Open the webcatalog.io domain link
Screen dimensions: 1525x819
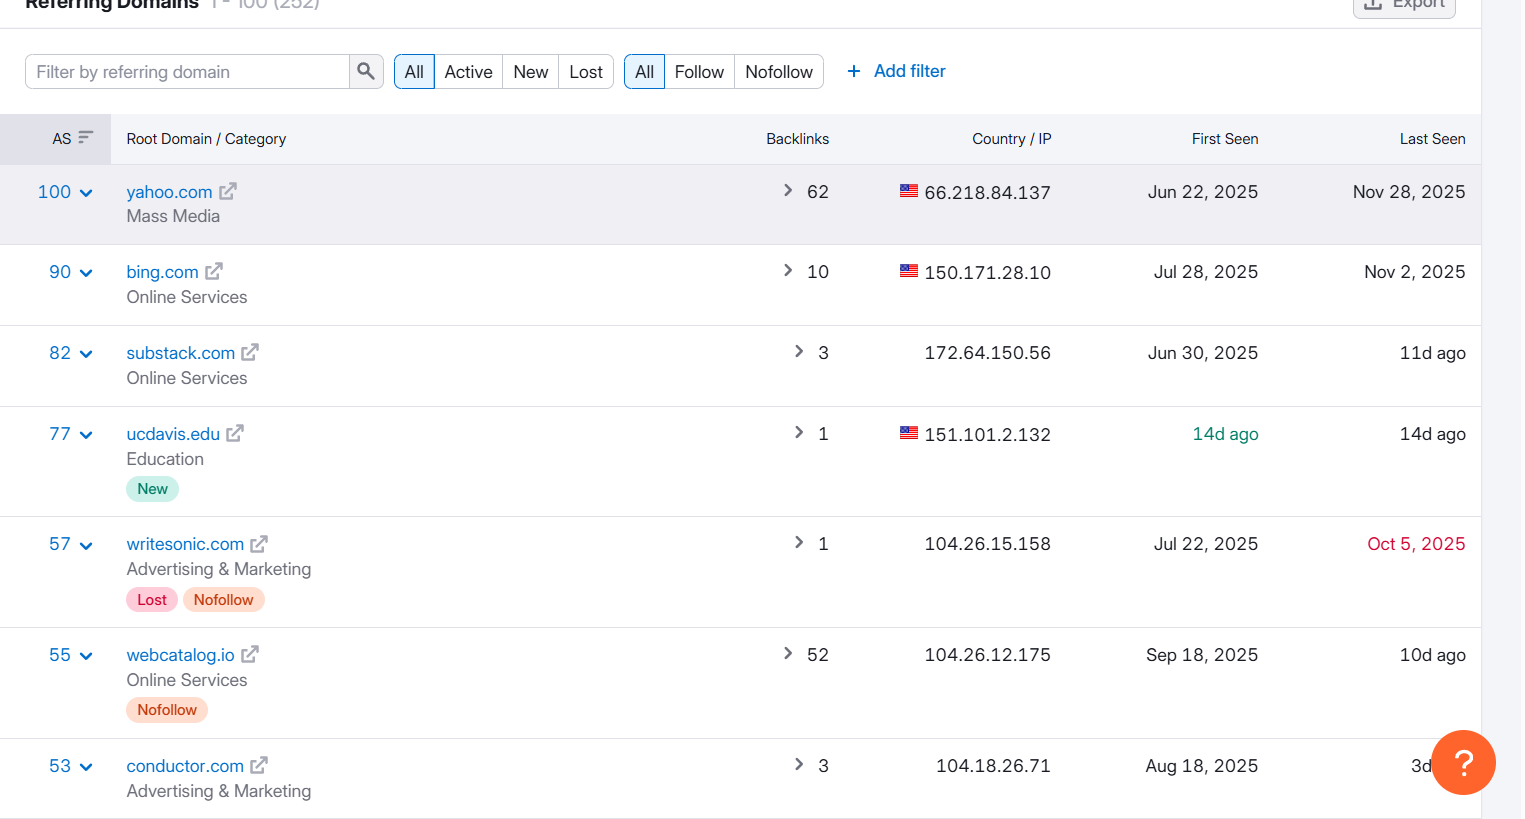[x=180, y=655]
